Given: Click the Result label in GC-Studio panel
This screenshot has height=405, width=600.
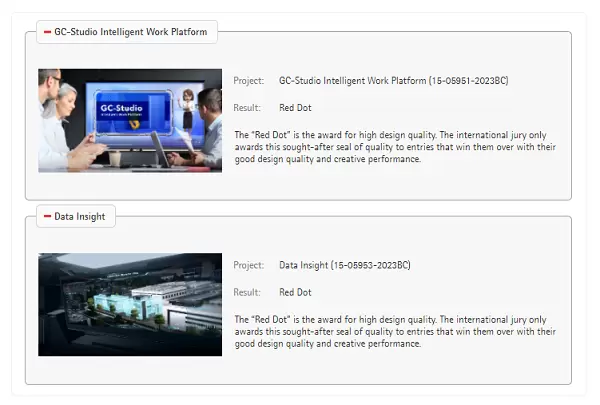Looking at the screenshot, I should 247,108.
